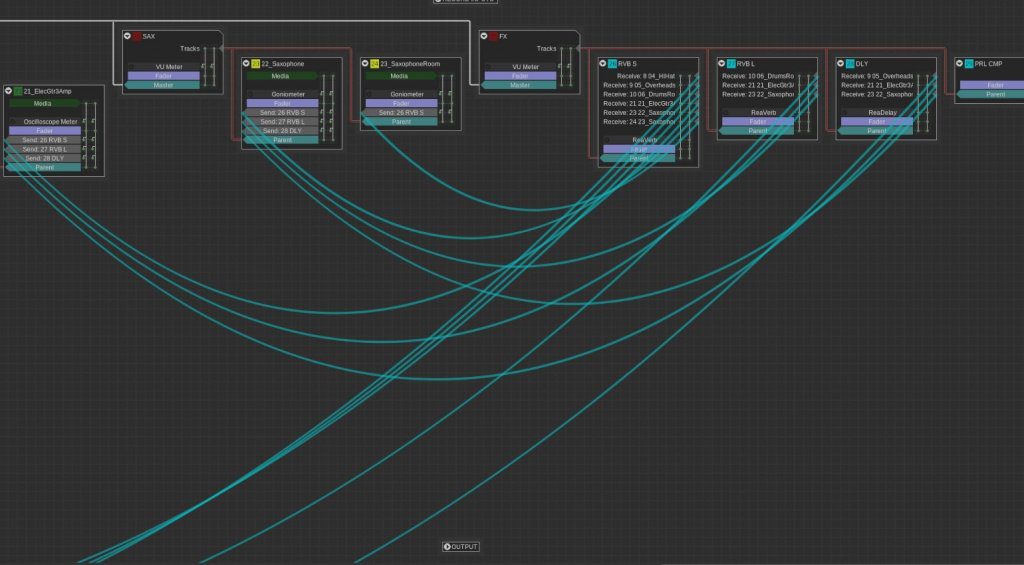Click the OUTPUT node at the bottom

point(461,547)
